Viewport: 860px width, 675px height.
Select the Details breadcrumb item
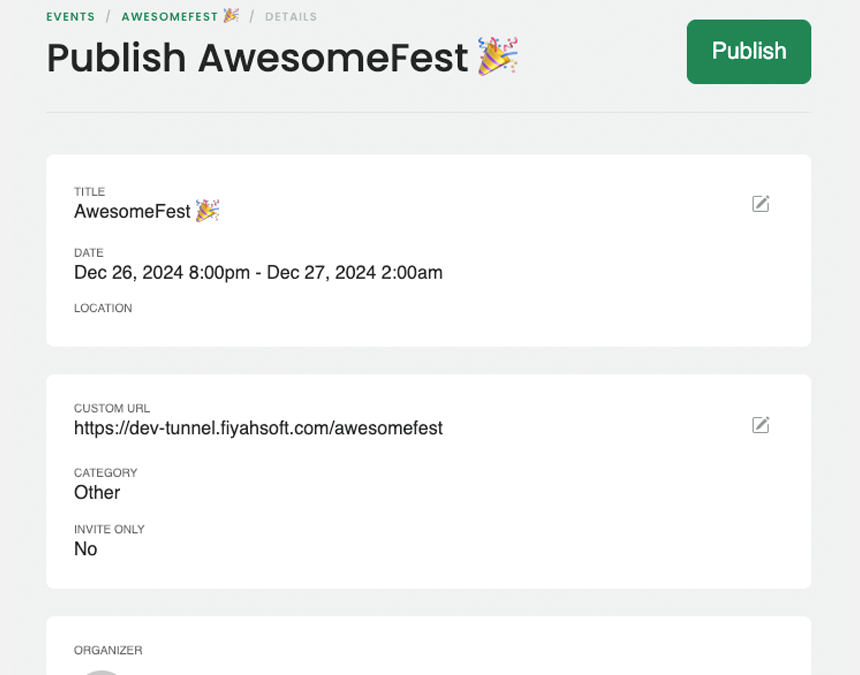pyautogui.click(x=291, y=16)
